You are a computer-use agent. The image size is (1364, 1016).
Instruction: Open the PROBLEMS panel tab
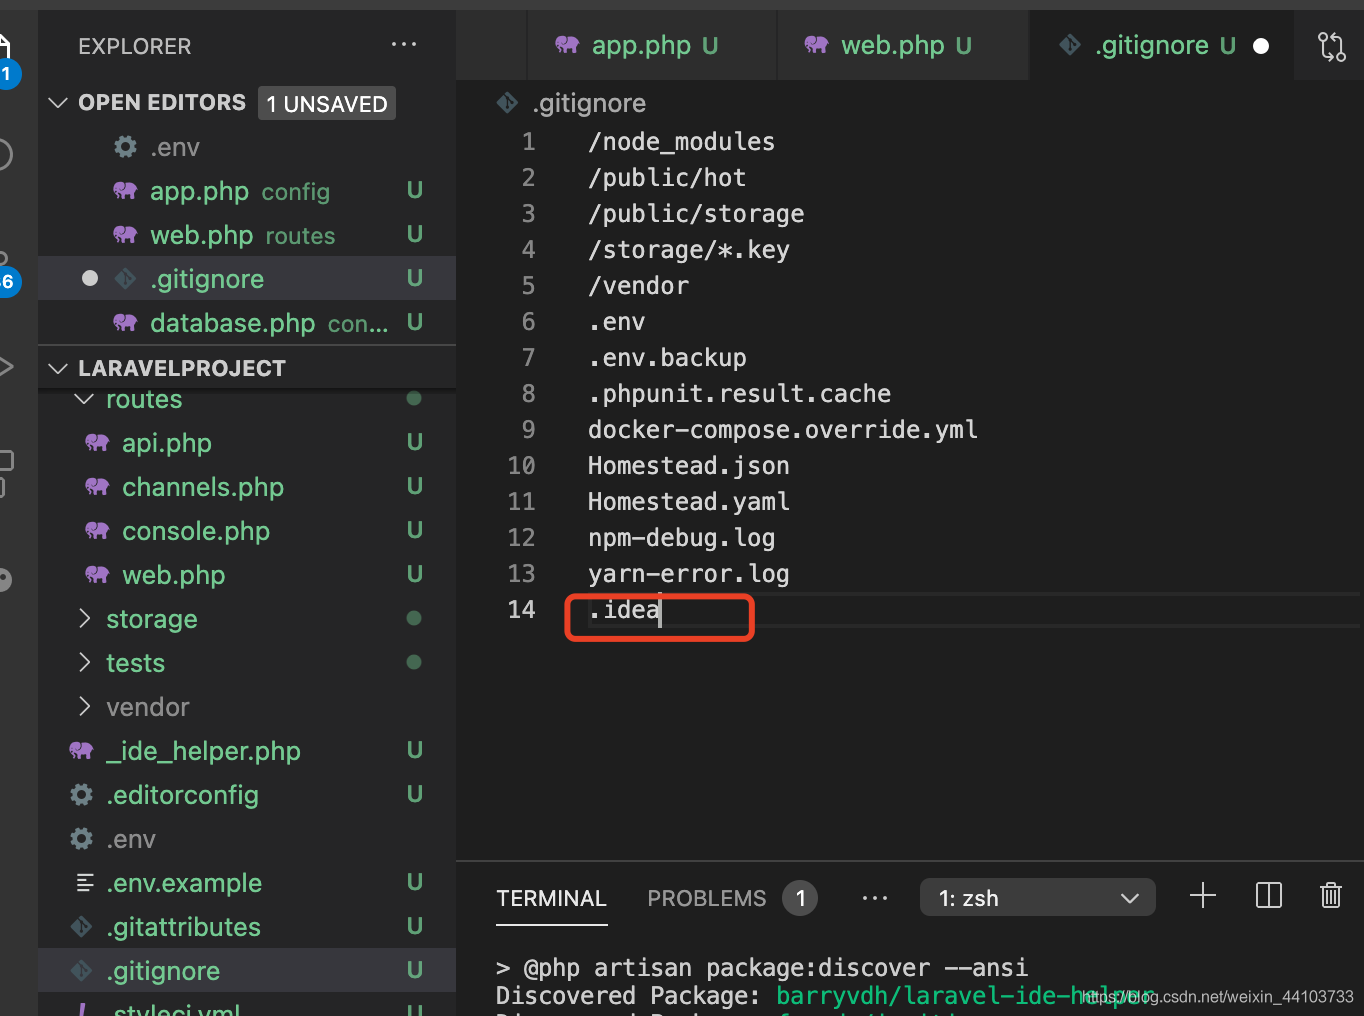point(706,898)
